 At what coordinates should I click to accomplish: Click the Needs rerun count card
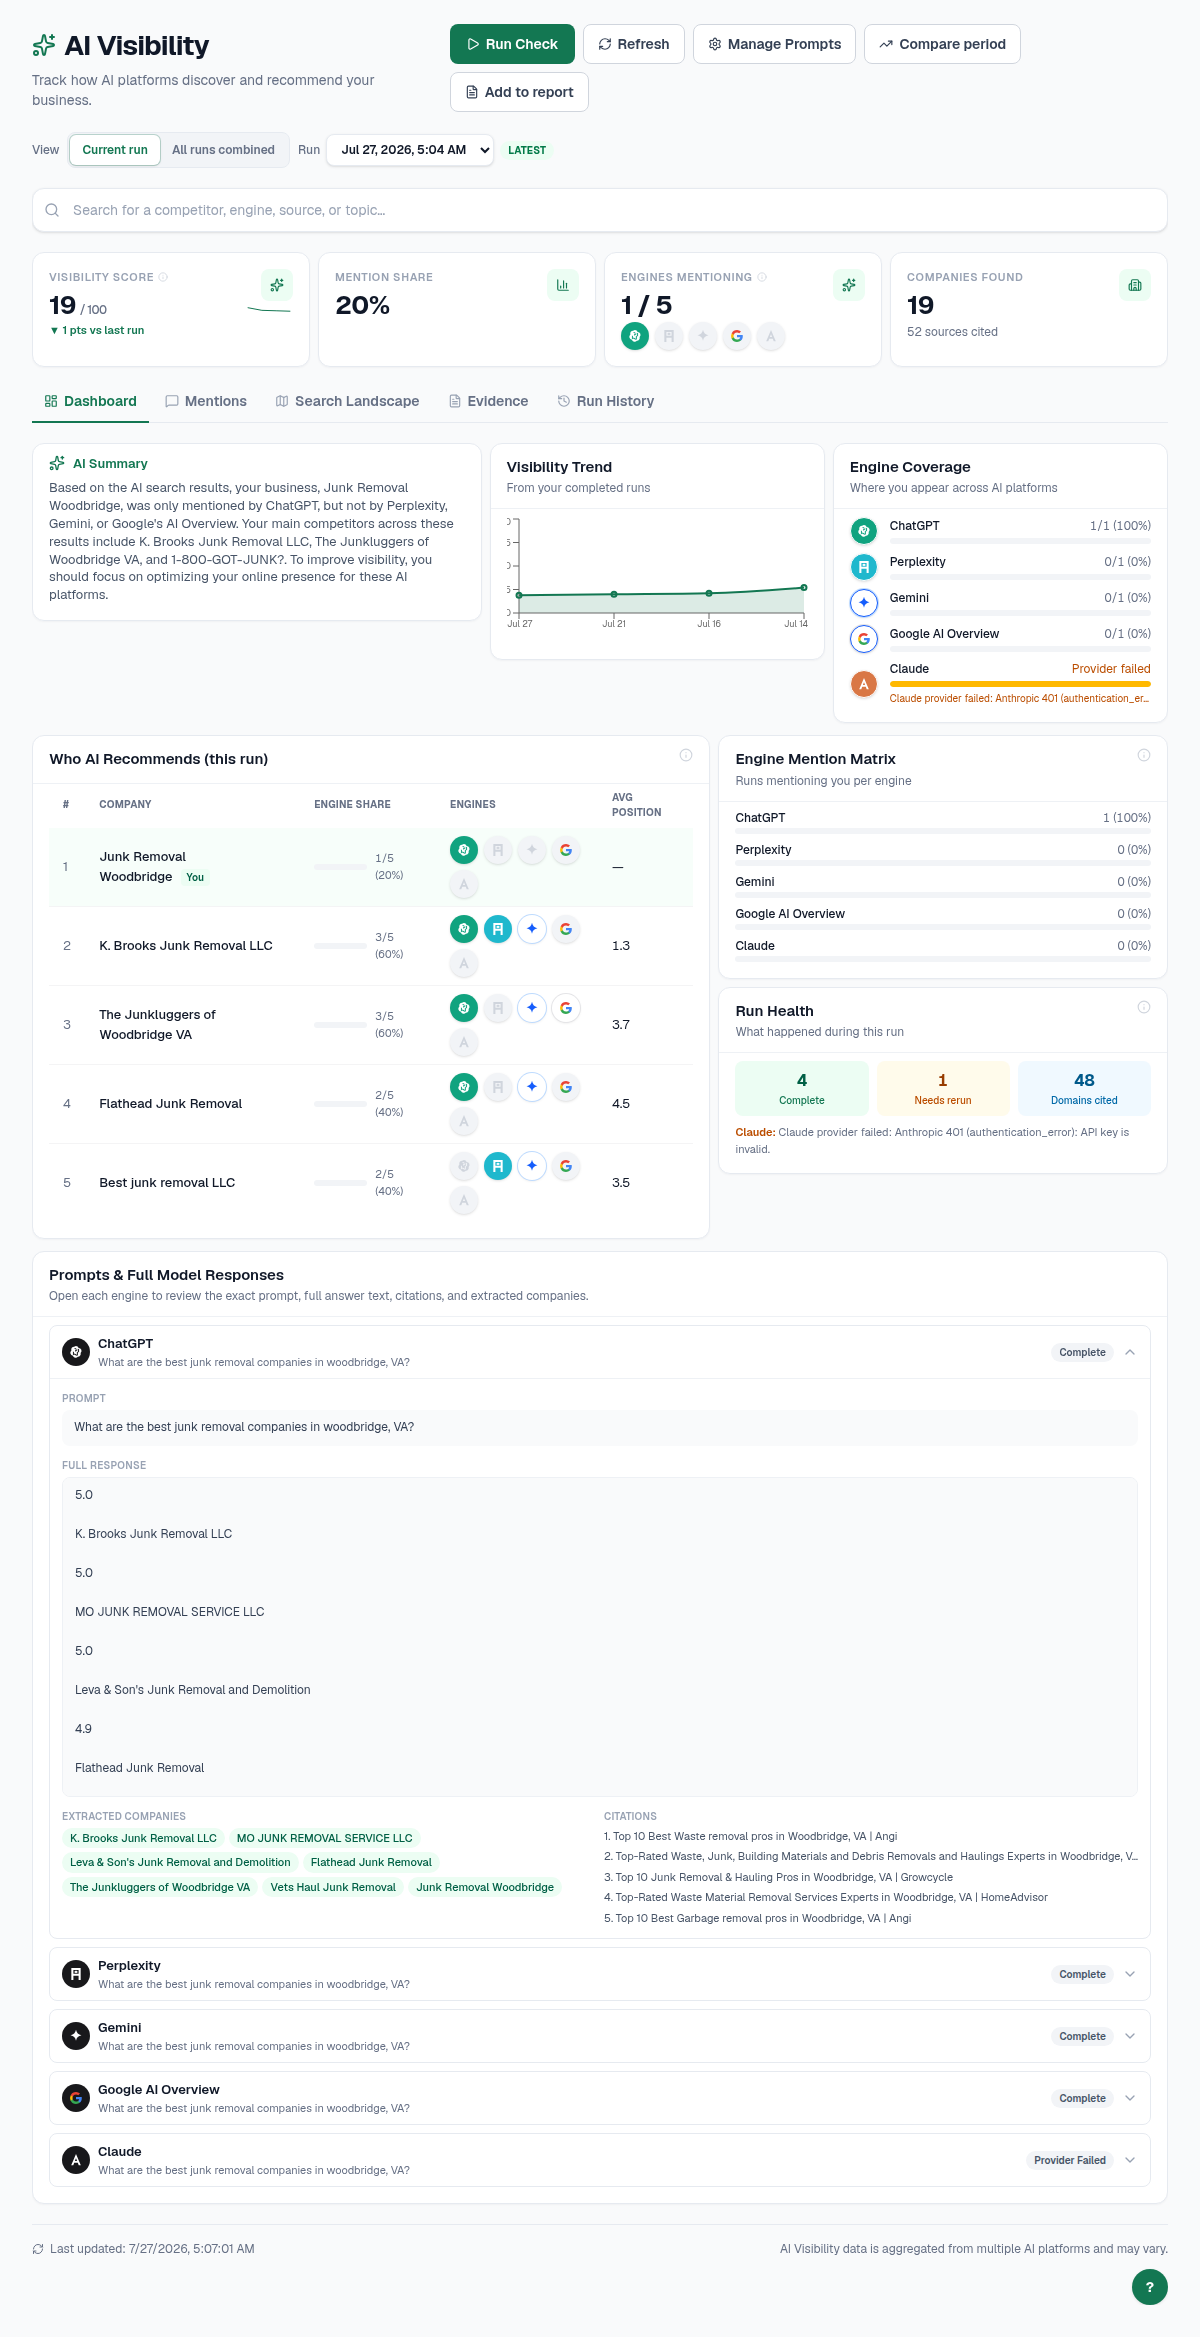(x=943, y=1088)
